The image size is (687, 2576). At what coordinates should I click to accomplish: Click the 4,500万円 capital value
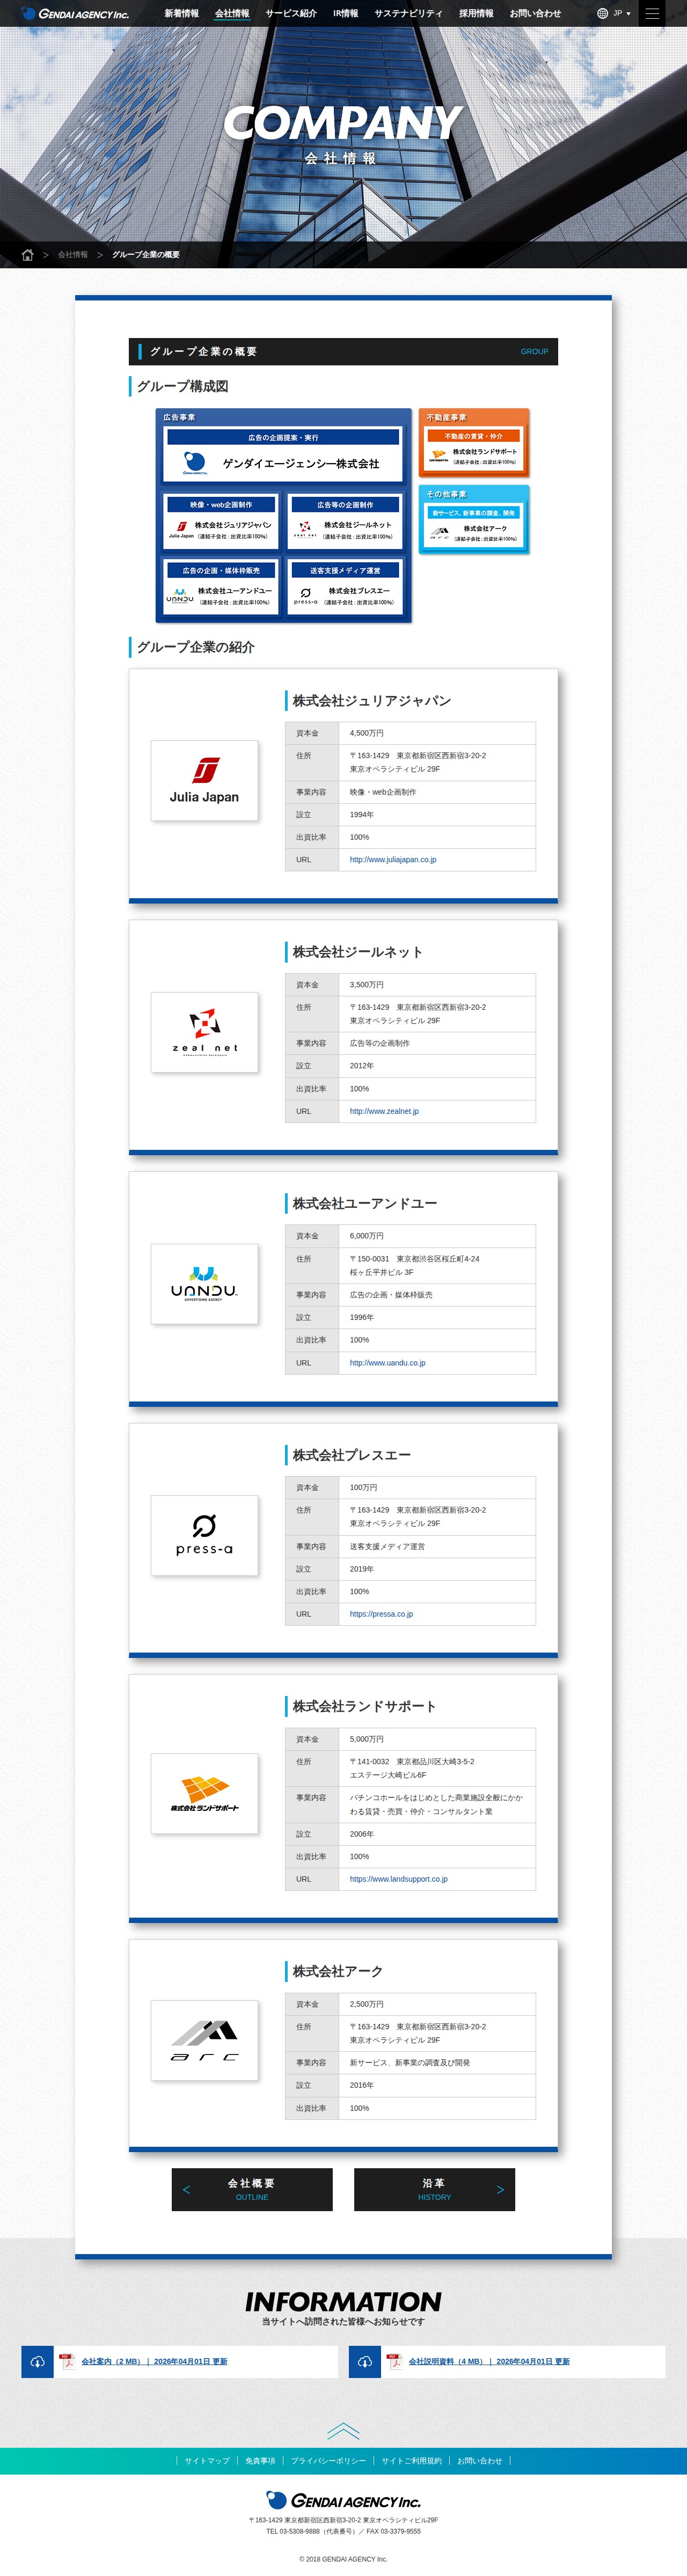(366, 733)
